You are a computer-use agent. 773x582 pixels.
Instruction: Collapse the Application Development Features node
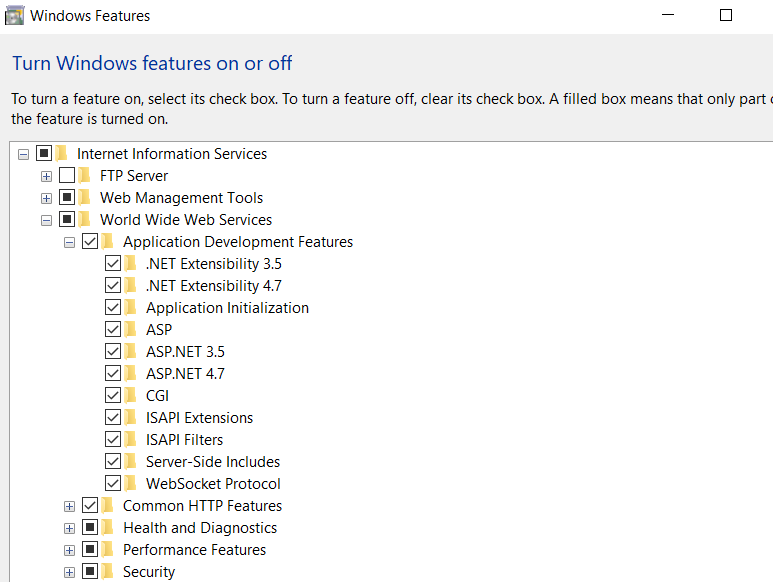tap(69, 242)
